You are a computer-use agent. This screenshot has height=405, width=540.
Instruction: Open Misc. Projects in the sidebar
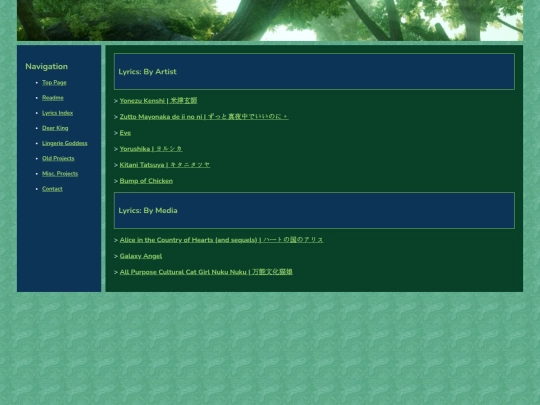[60, 174]
